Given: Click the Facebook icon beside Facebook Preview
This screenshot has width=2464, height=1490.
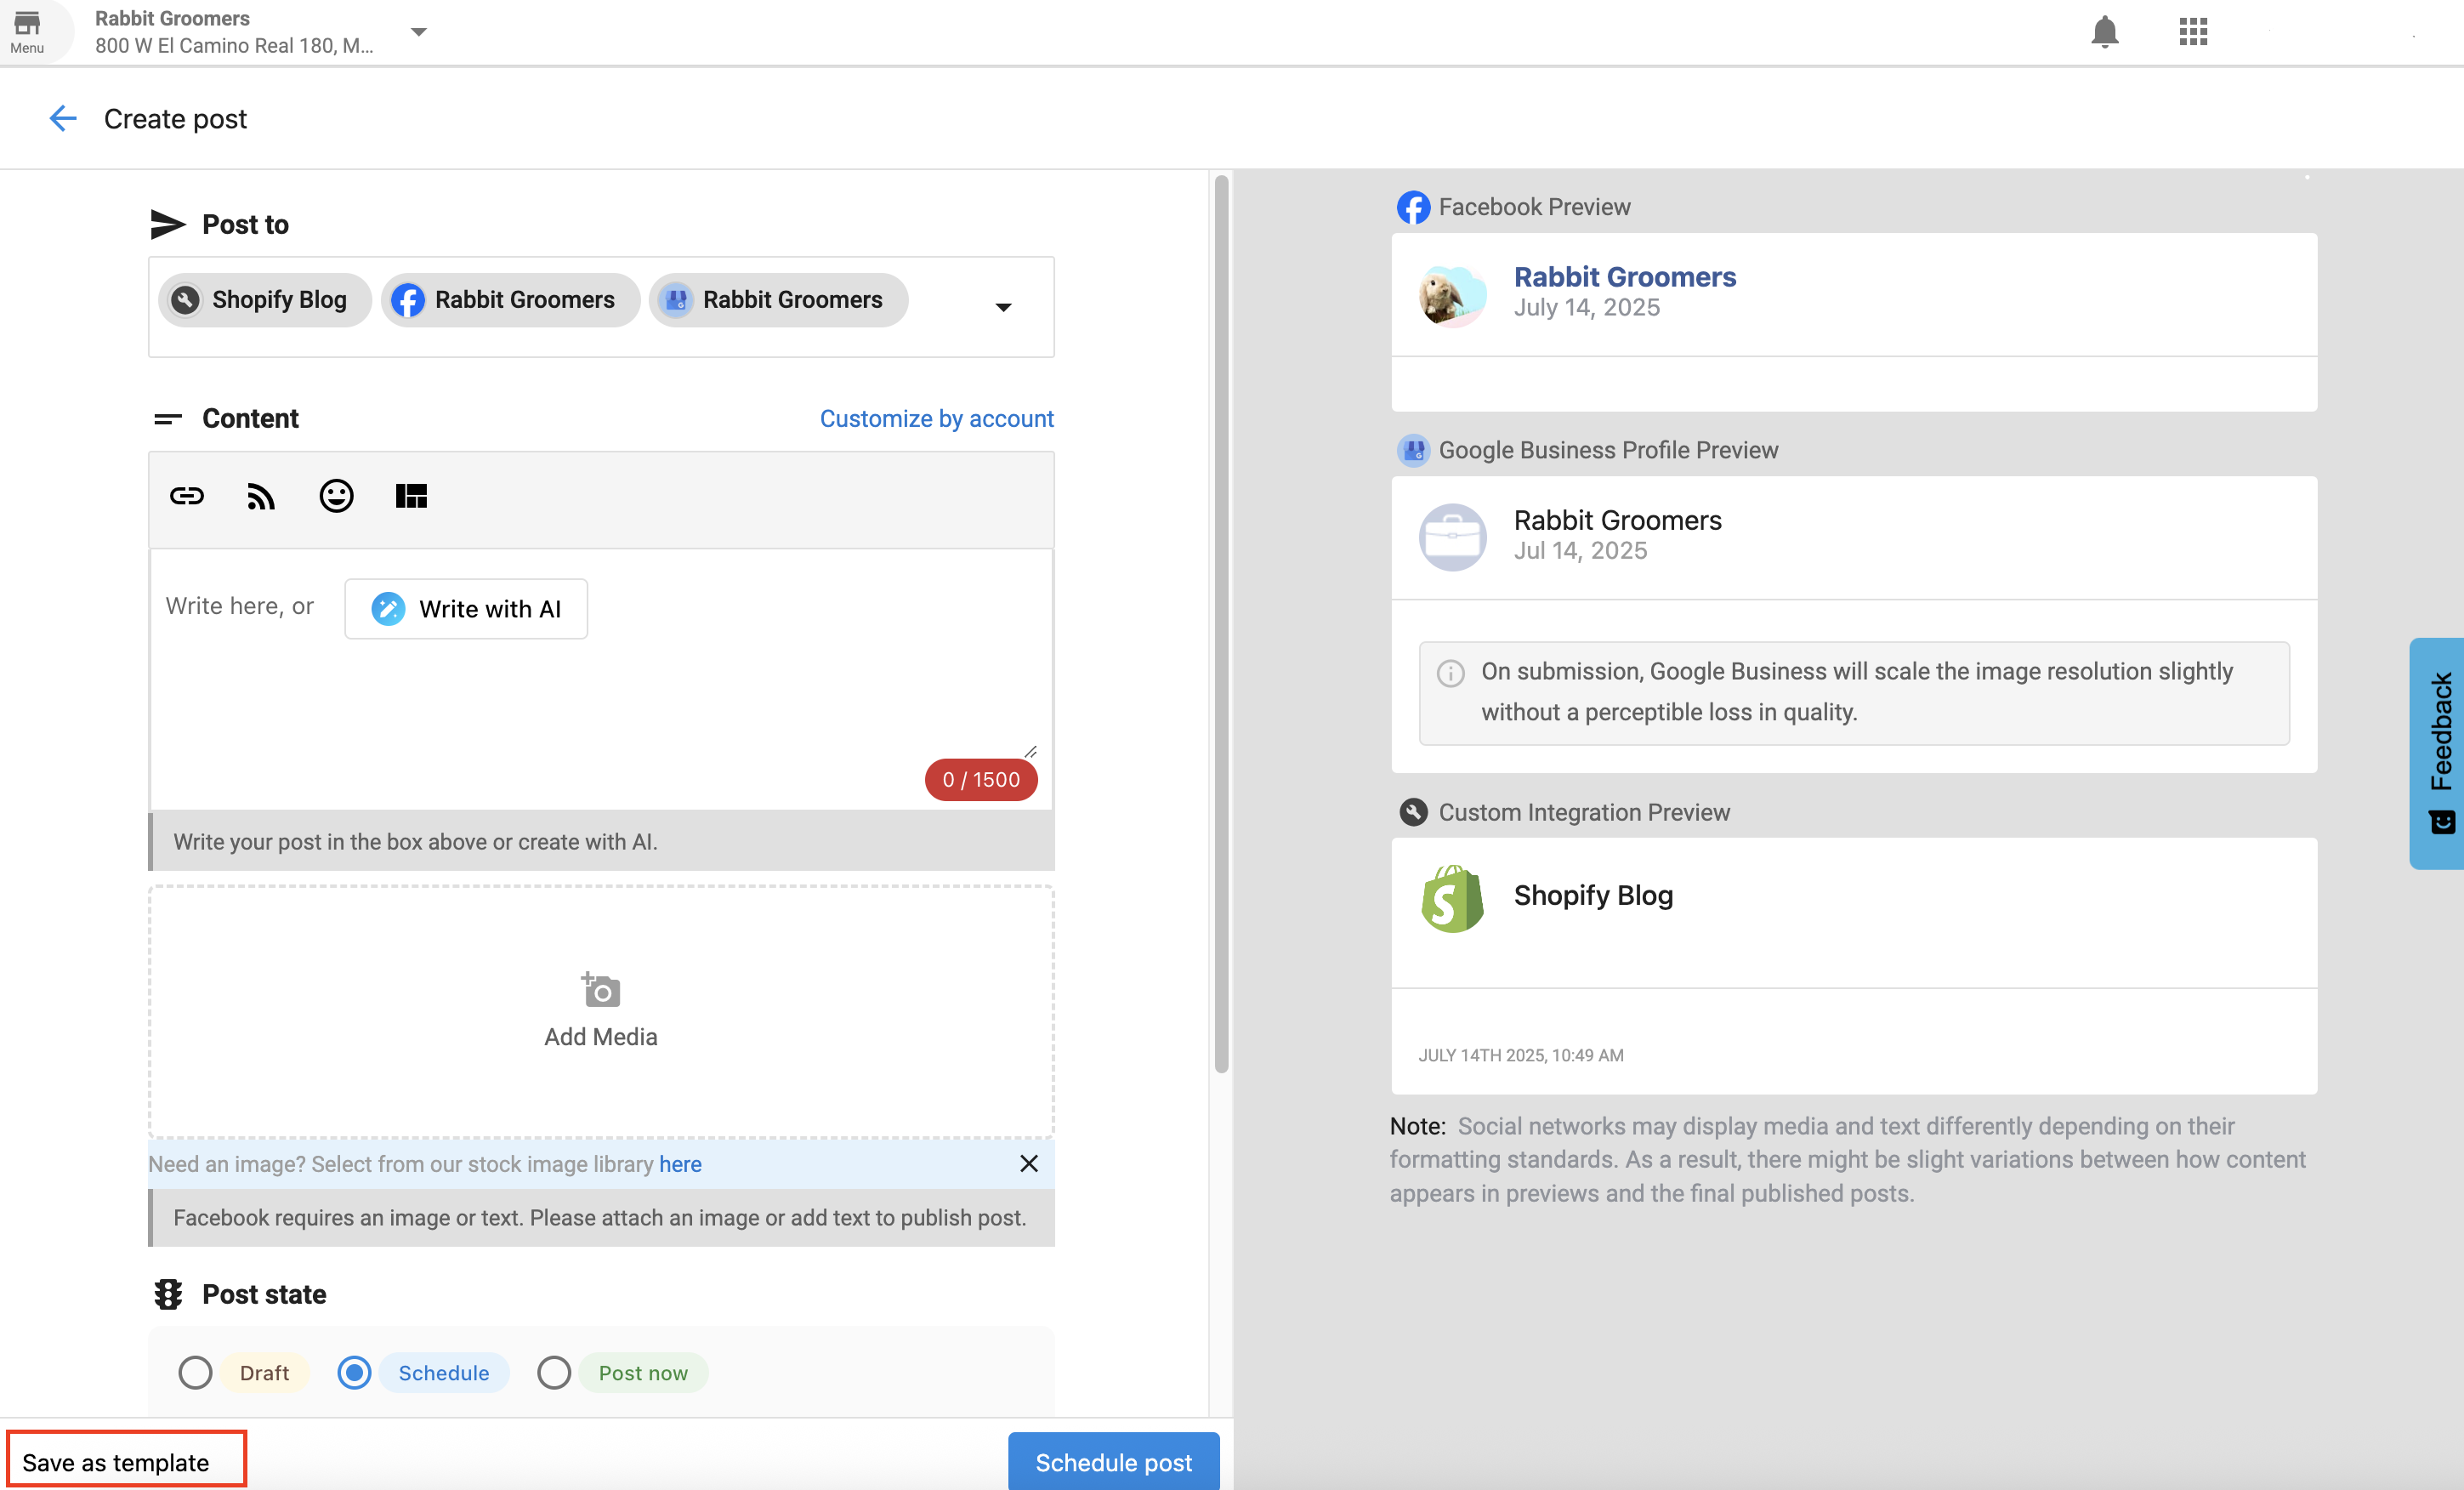Looking at the screenshot, I should click(1414, 207).
